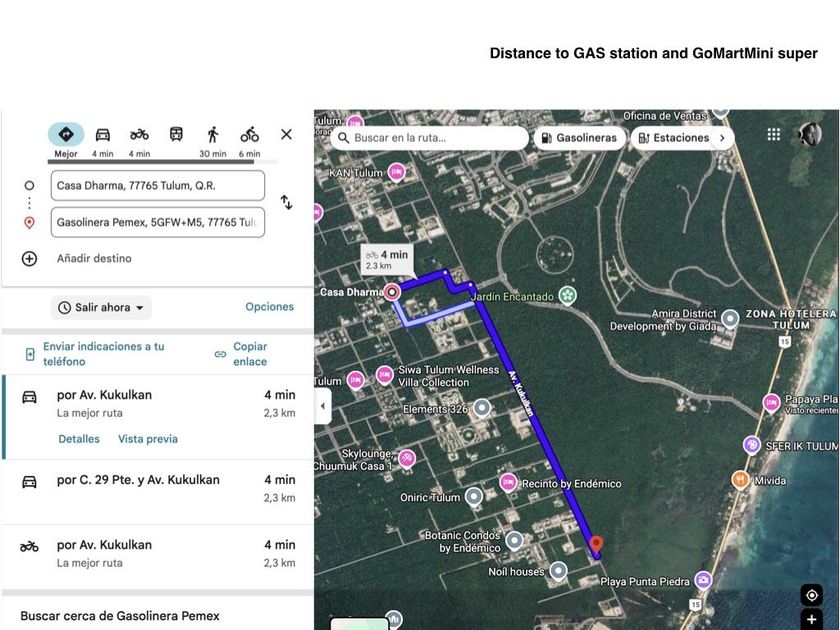Click the Playa Punta Piedra camera marker
840x630 pixels.
click(x=703, y=580)
